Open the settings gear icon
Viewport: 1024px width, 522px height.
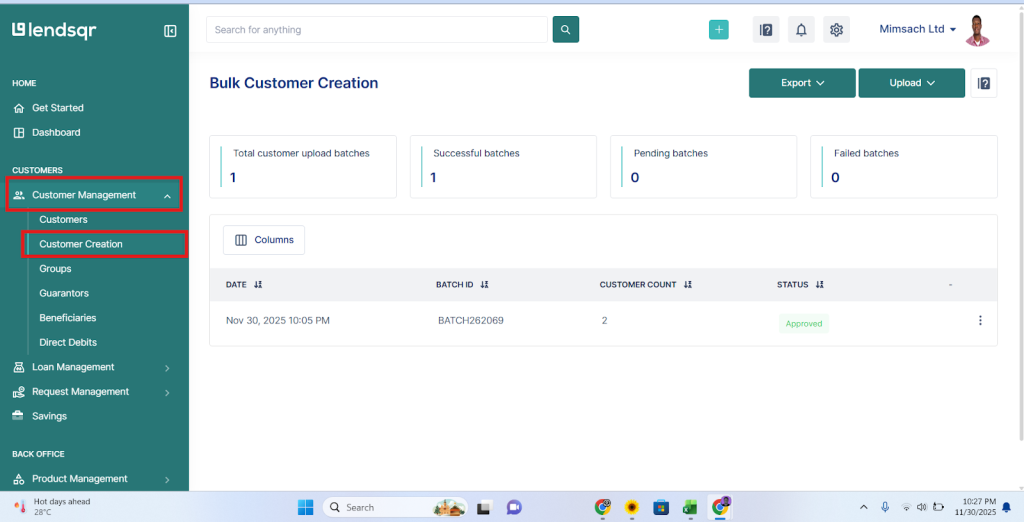click(x=836, y=30)
